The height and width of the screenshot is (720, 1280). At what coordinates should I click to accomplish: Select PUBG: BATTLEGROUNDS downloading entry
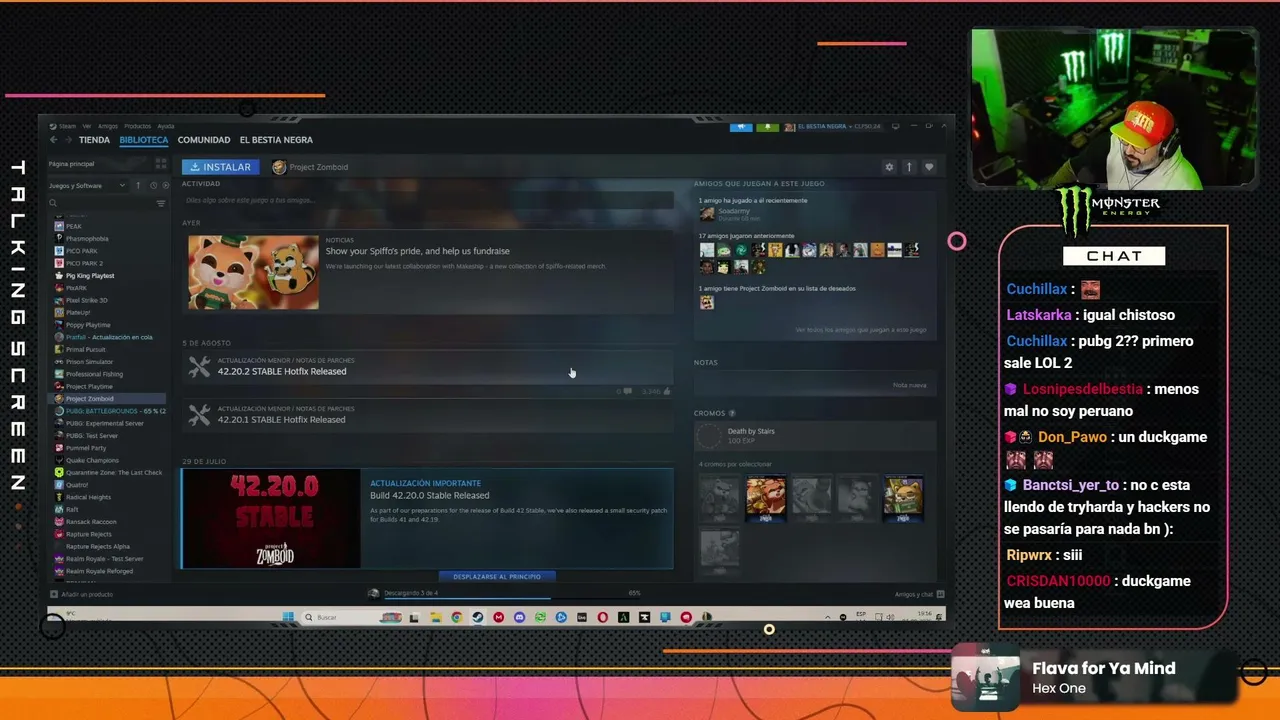110,411
